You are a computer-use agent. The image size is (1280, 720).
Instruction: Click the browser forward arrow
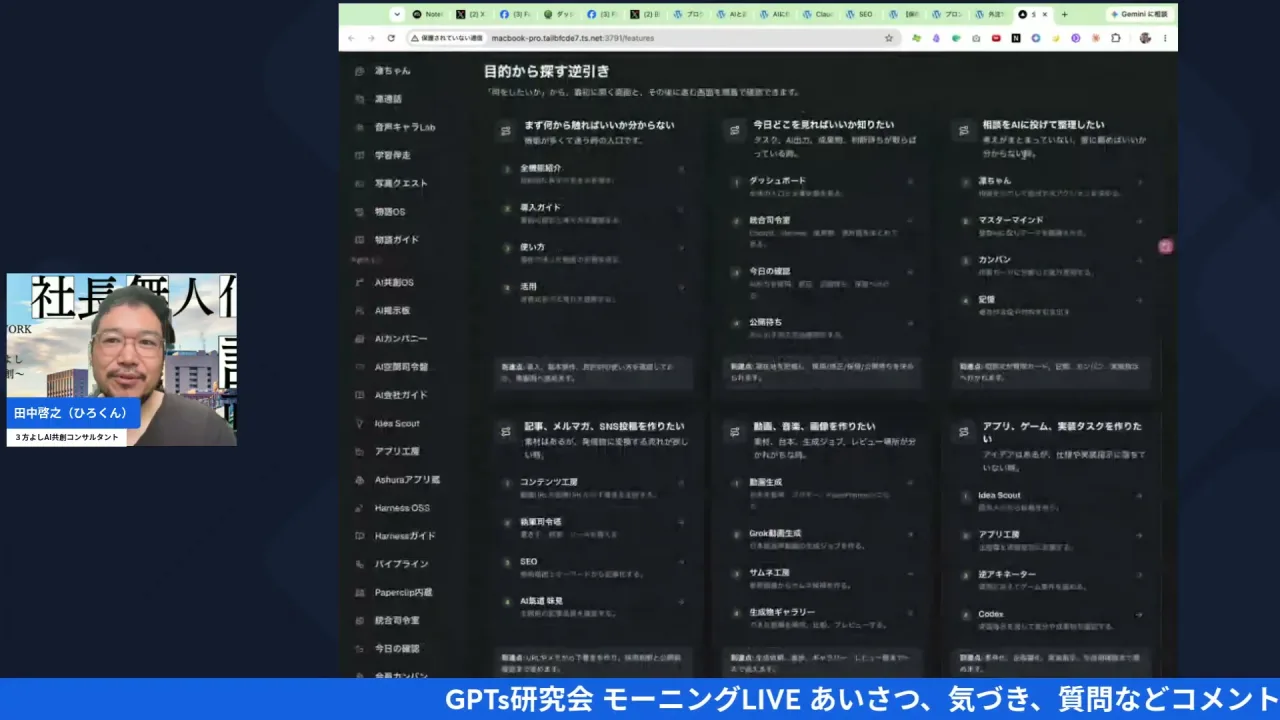(x=370, y=38)
